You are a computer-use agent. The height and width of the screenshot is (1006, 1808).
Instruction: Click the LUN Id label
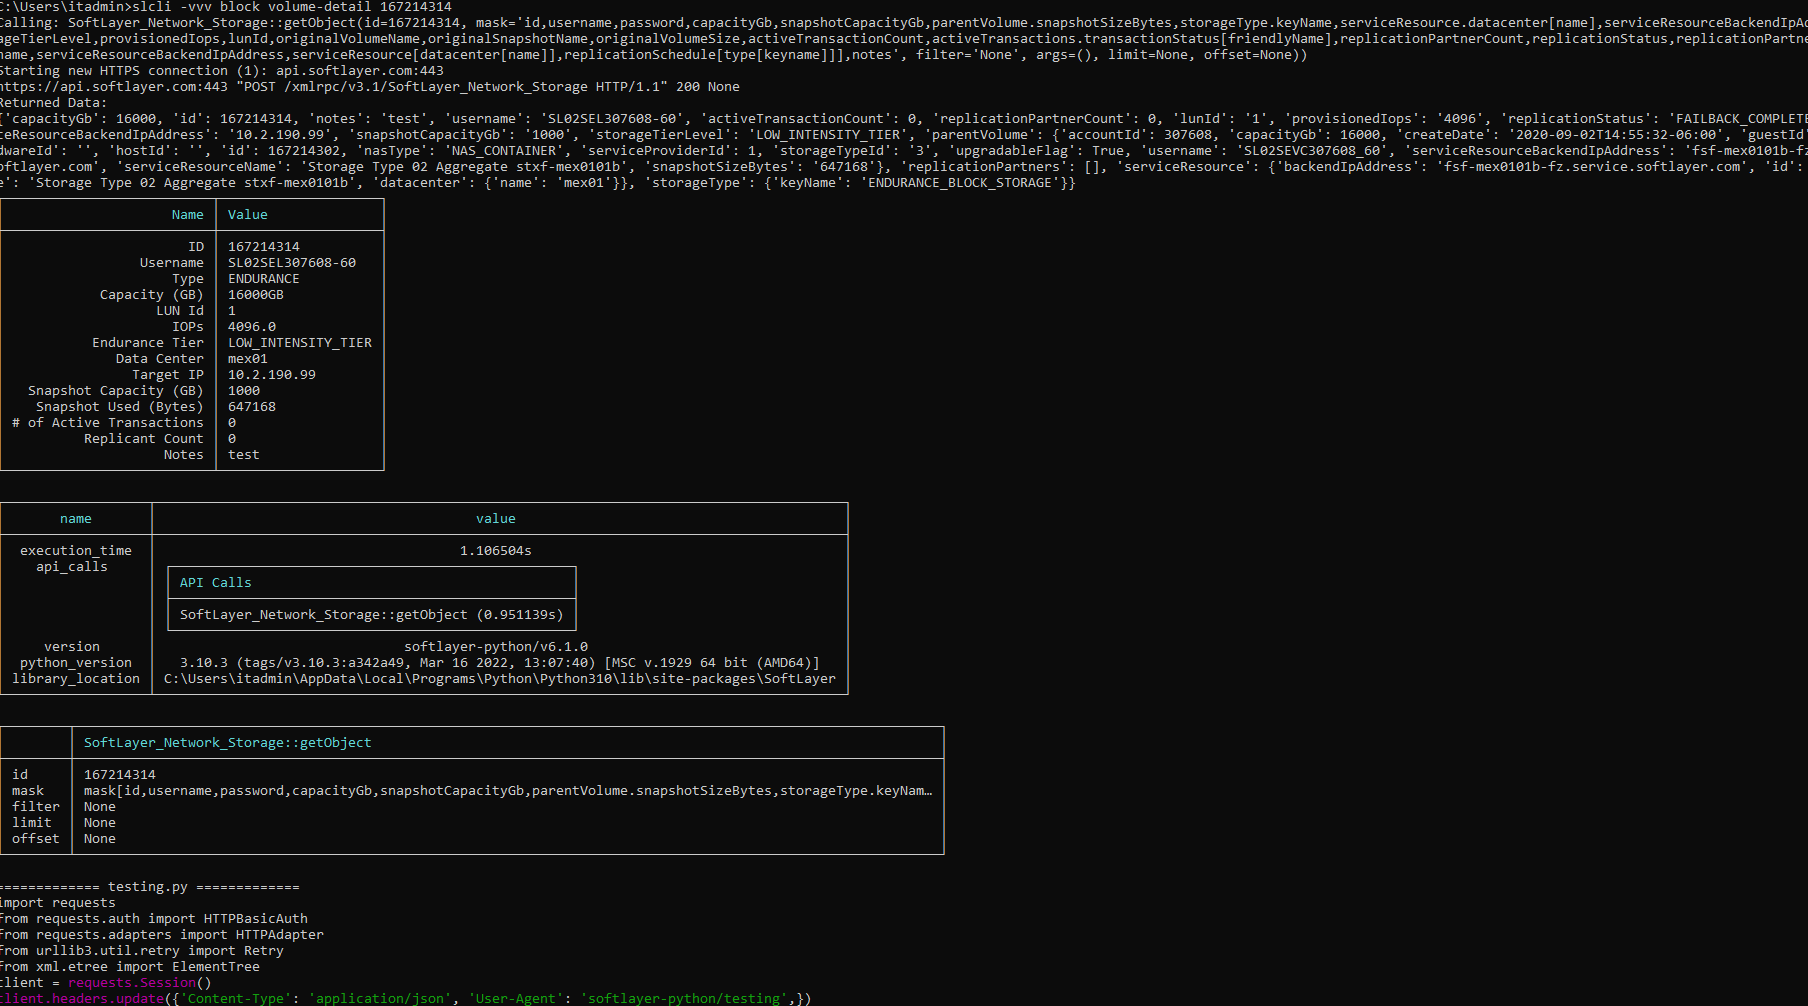pos(180,311)
